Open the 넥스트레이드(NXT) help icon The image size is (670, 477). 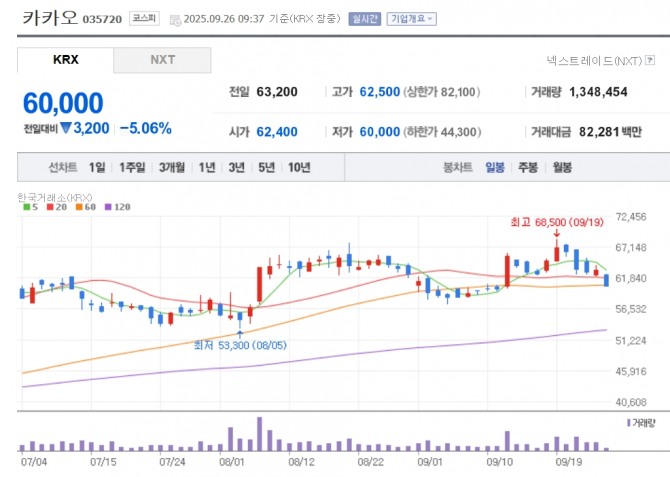650,60
